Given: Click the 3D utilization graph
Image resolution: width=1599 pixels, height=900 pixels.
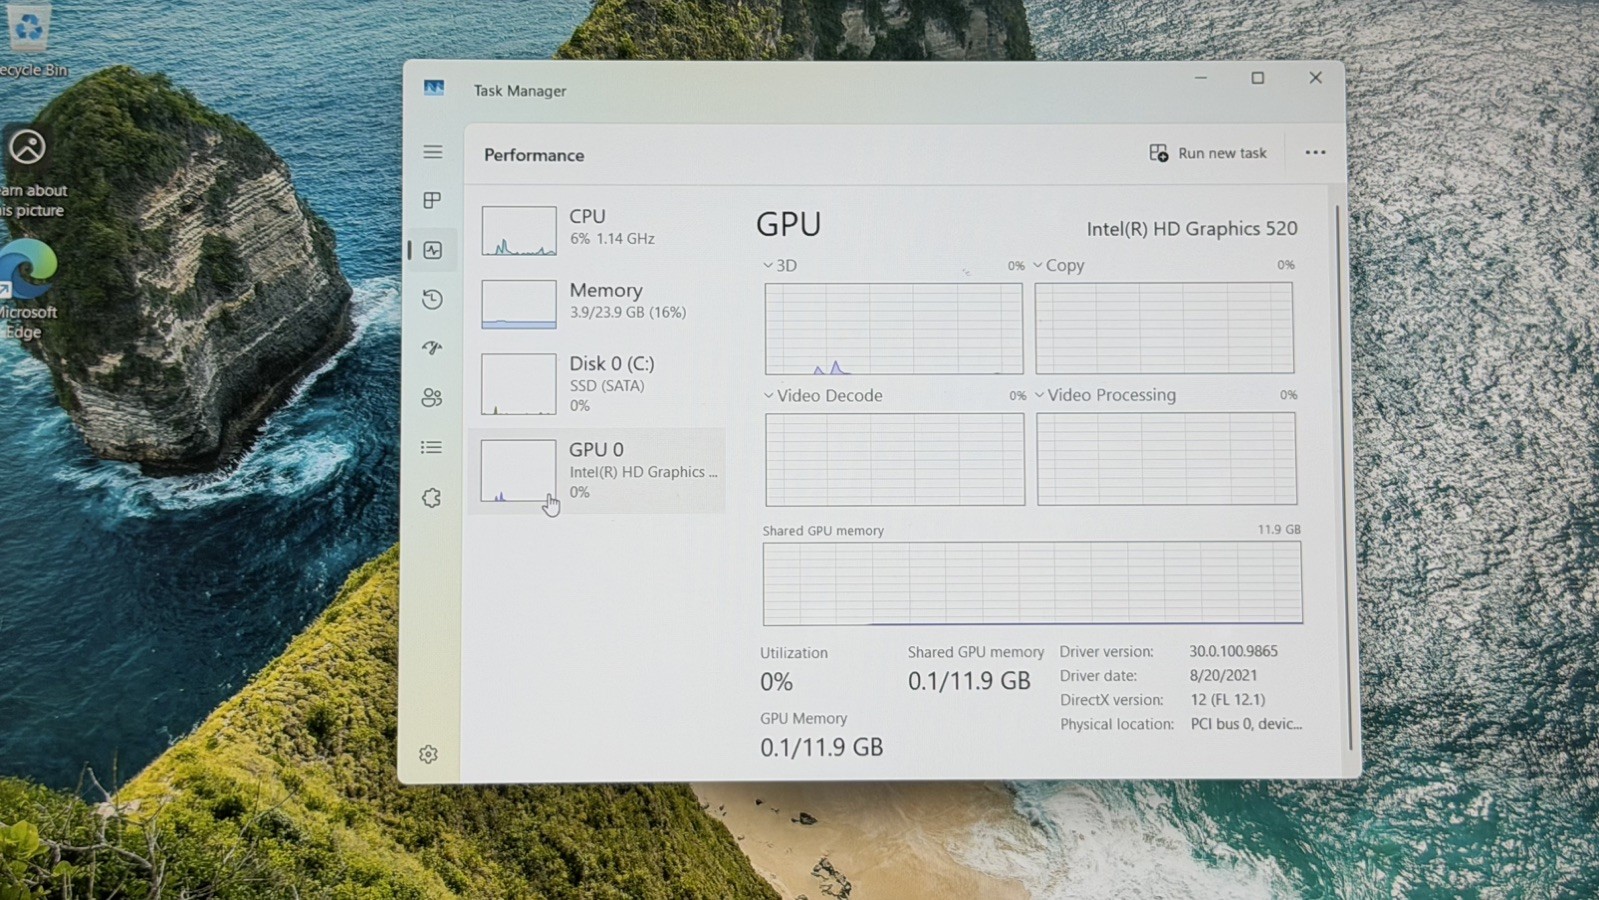Looking at the screenshot, I should pos(894,329).
